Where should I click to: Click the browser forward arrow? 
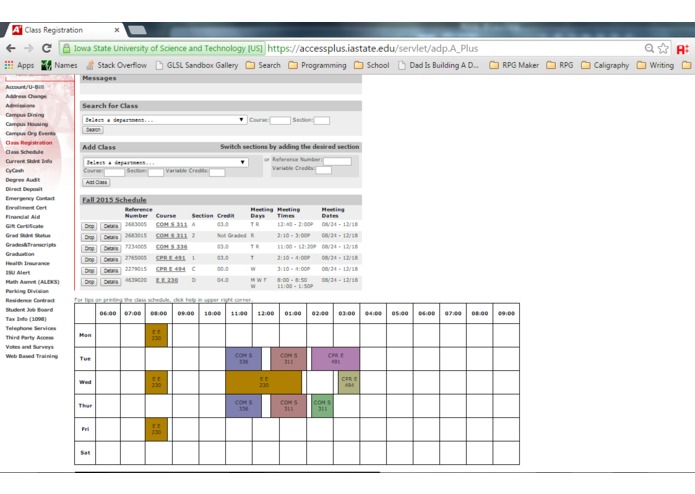tap(29, 48)
